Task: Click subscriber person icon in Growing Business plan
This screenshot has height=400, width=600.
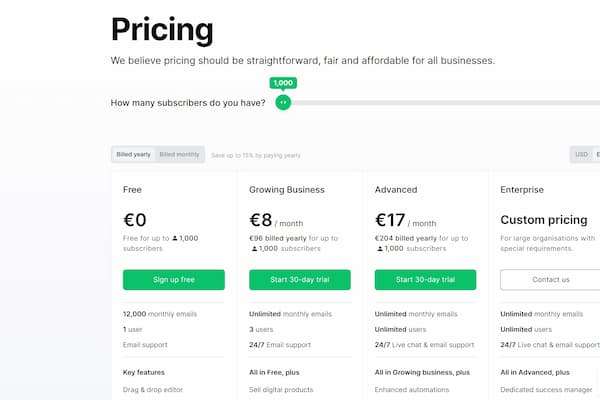Action: (x=253, y=248)
